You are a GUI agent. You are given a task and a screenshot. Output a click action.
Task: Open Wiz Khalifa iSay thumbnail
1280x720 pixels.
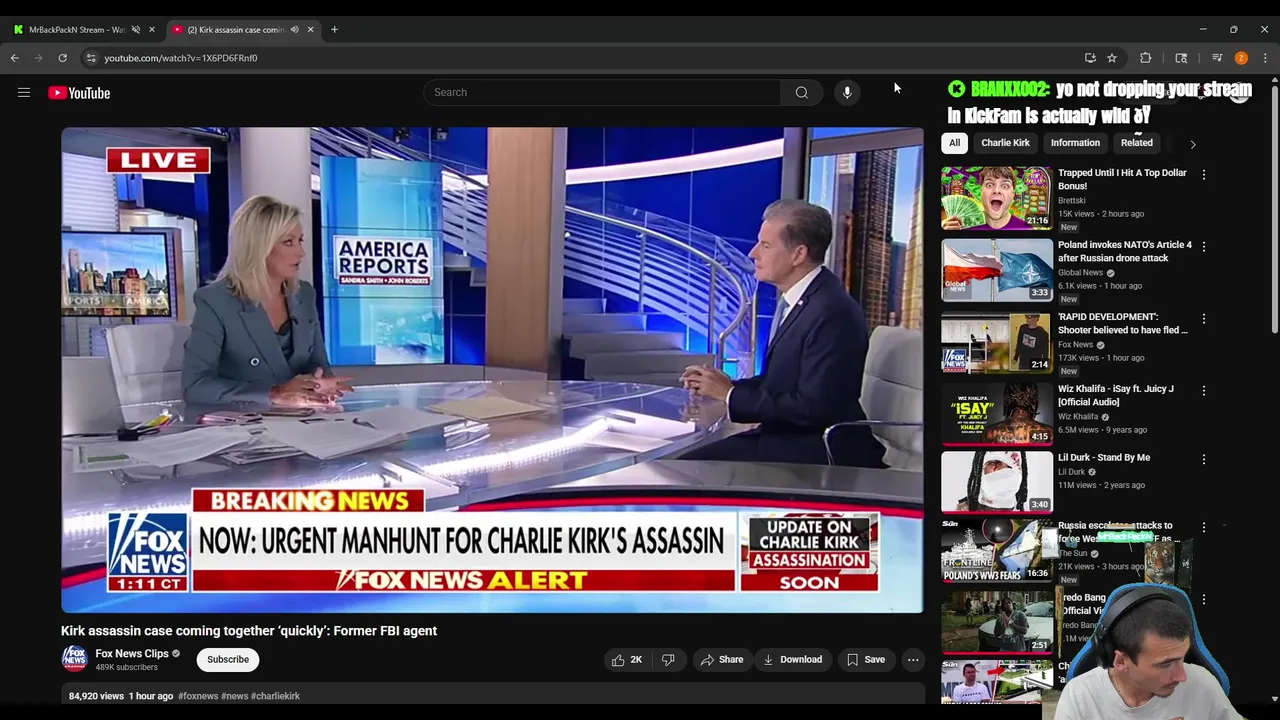click(997, 414)
